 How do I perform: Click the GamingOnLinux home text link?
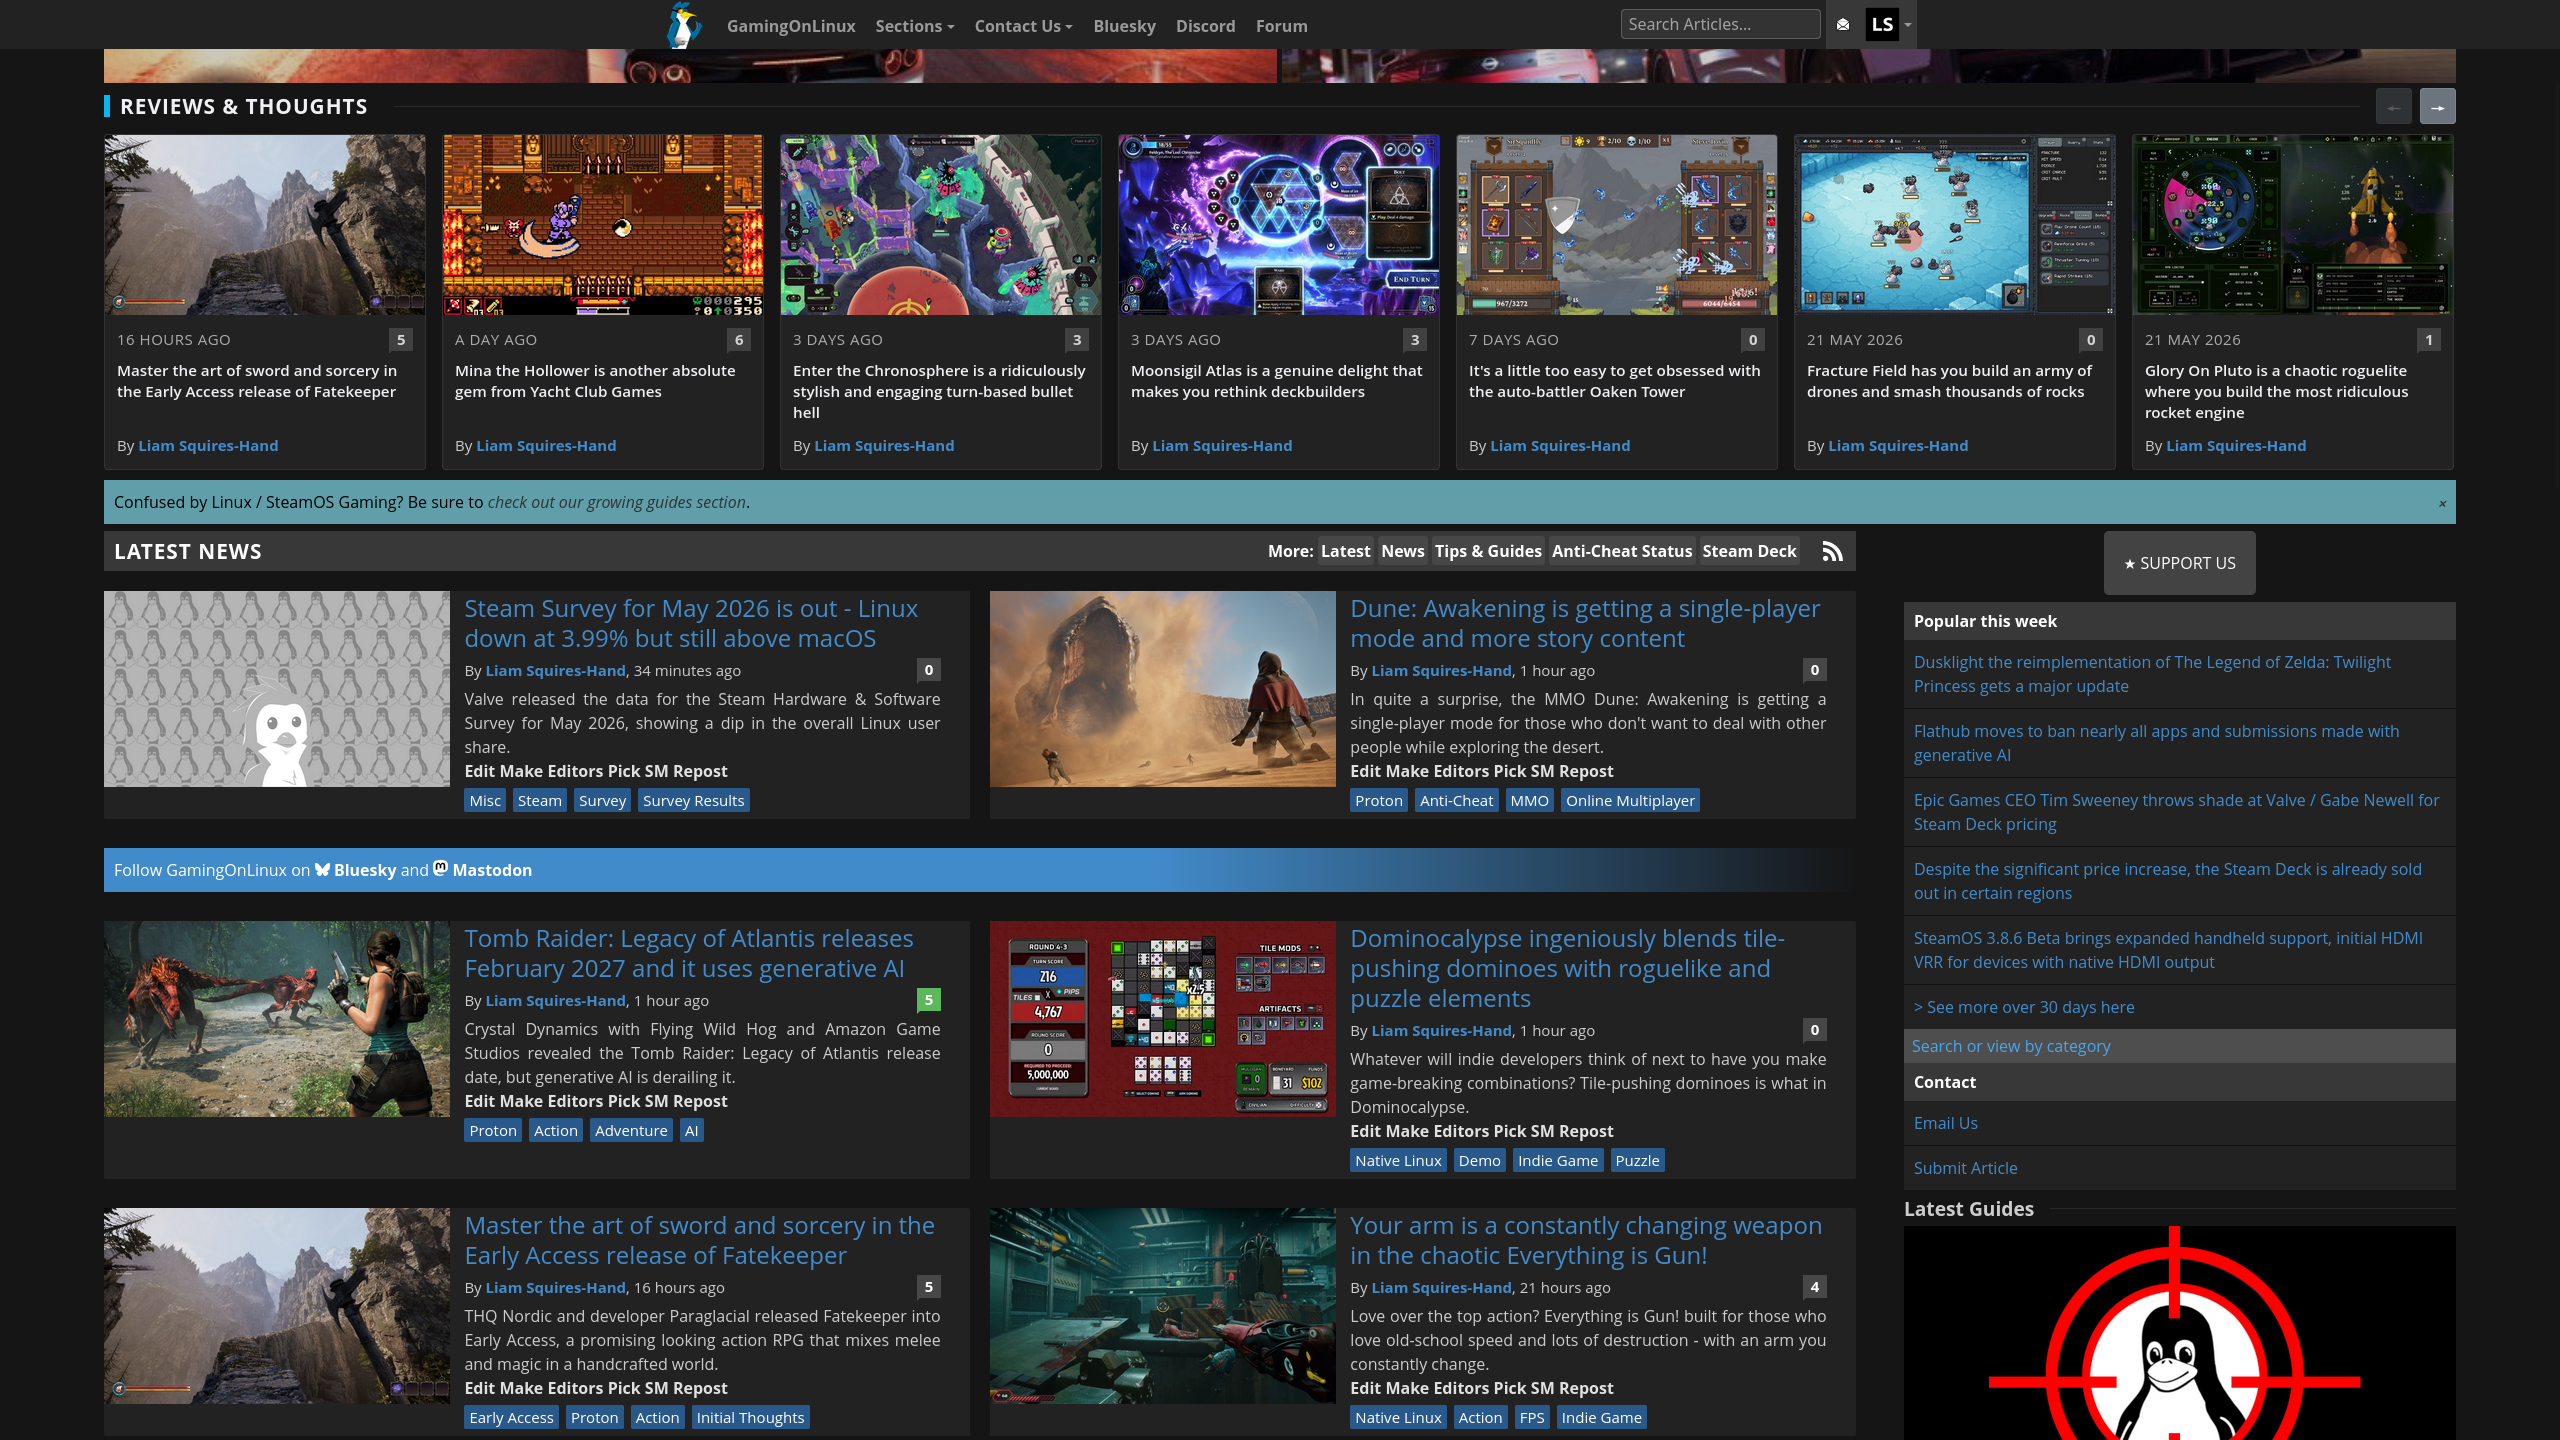[790, 26]
